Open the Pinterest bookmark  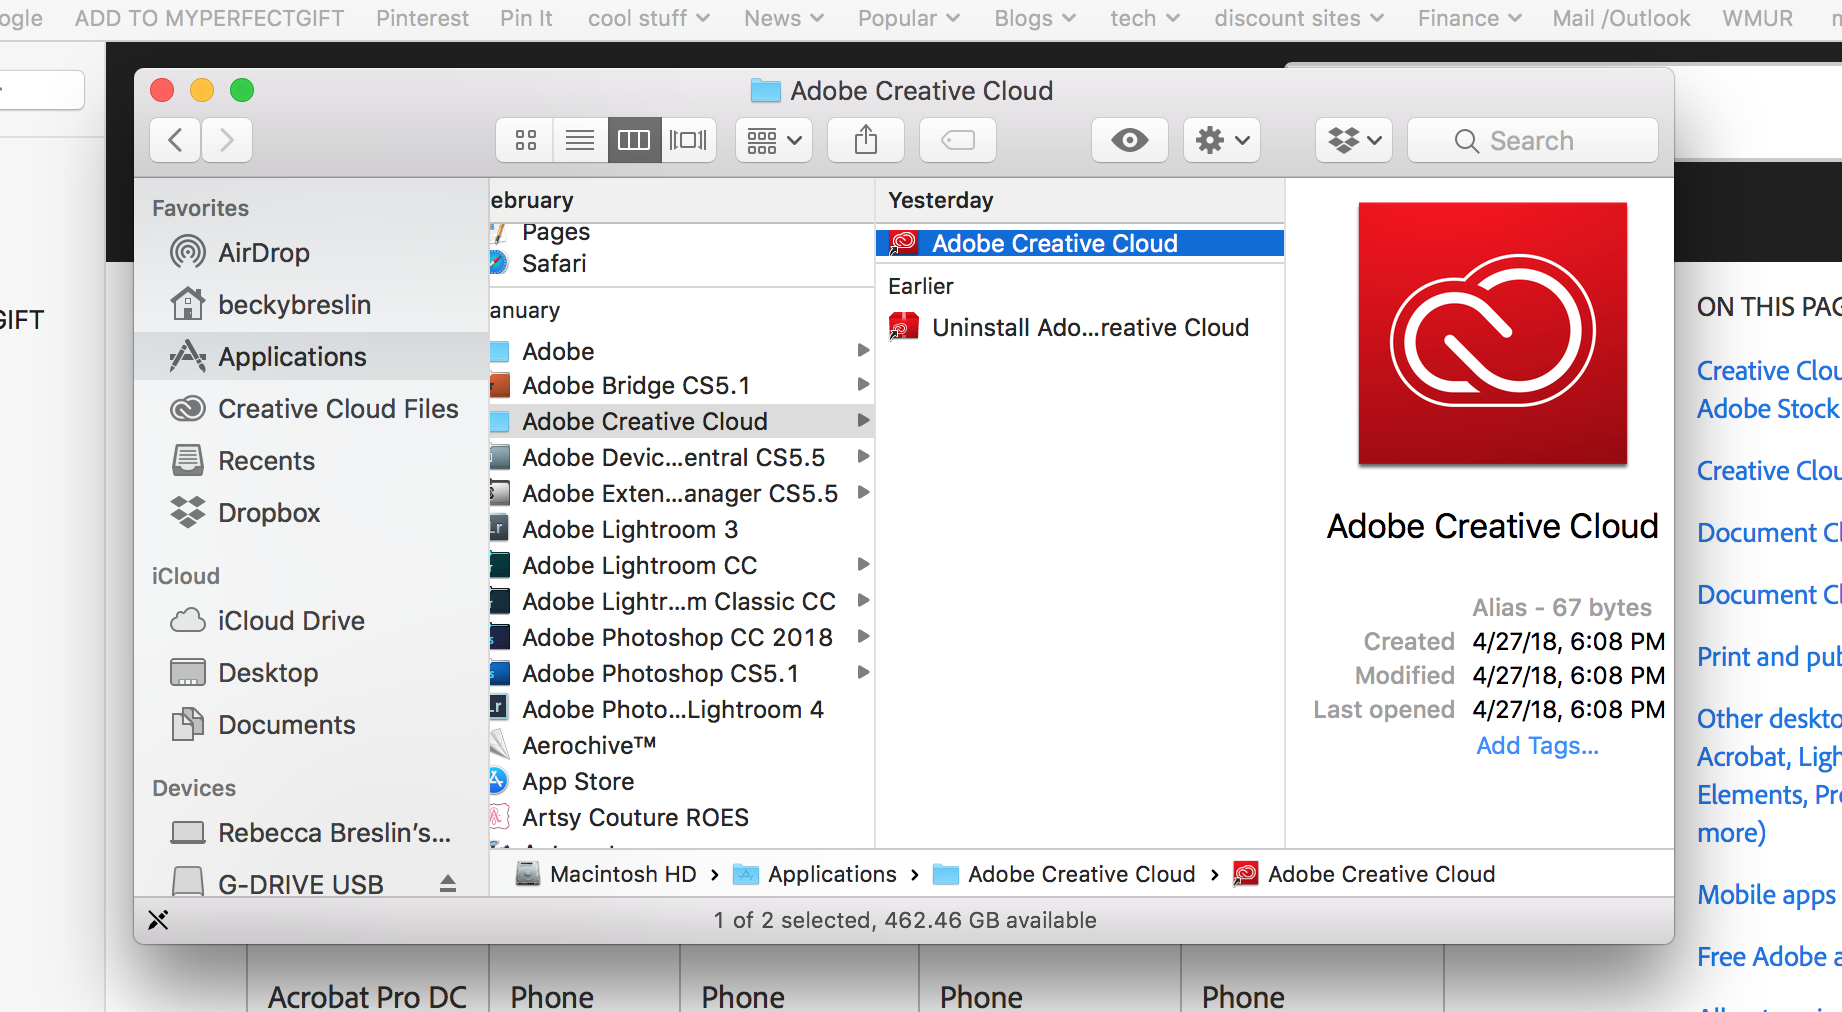tap(422, 18)
